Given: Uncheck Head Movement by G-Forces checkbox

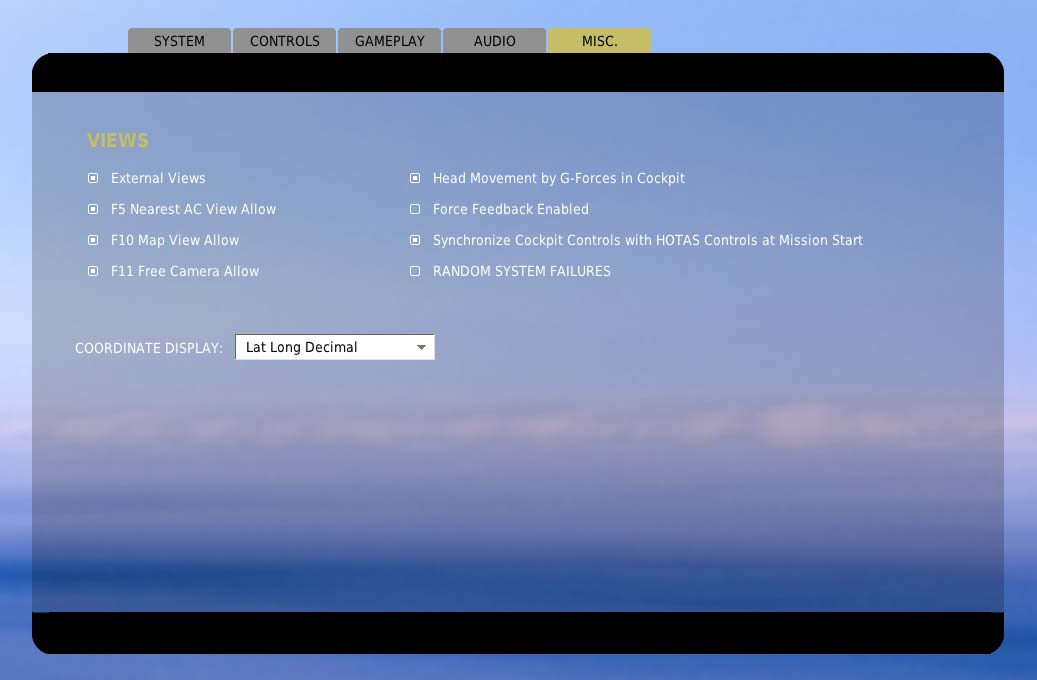Looking at the screenshot, I should tap(415, 178).
